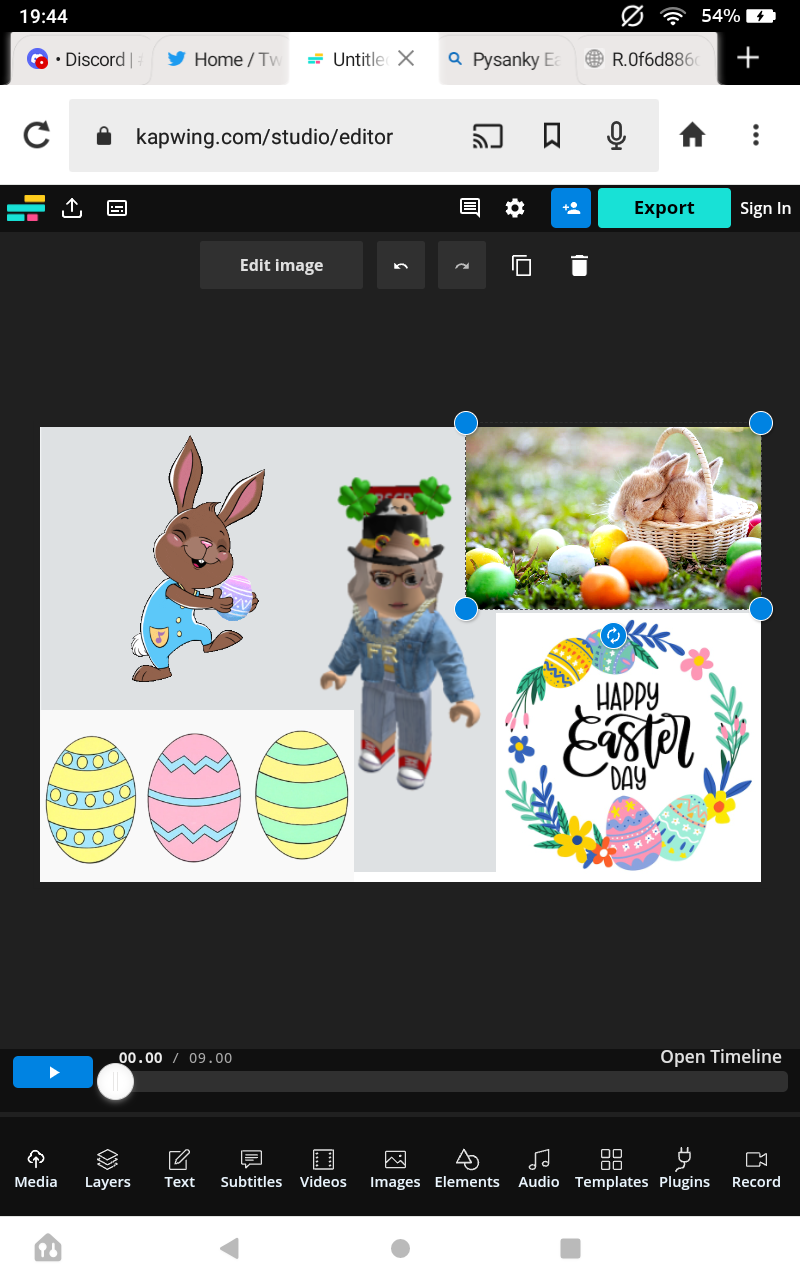Go to browser home page
800x1280 pixels.
pos(692,136)
